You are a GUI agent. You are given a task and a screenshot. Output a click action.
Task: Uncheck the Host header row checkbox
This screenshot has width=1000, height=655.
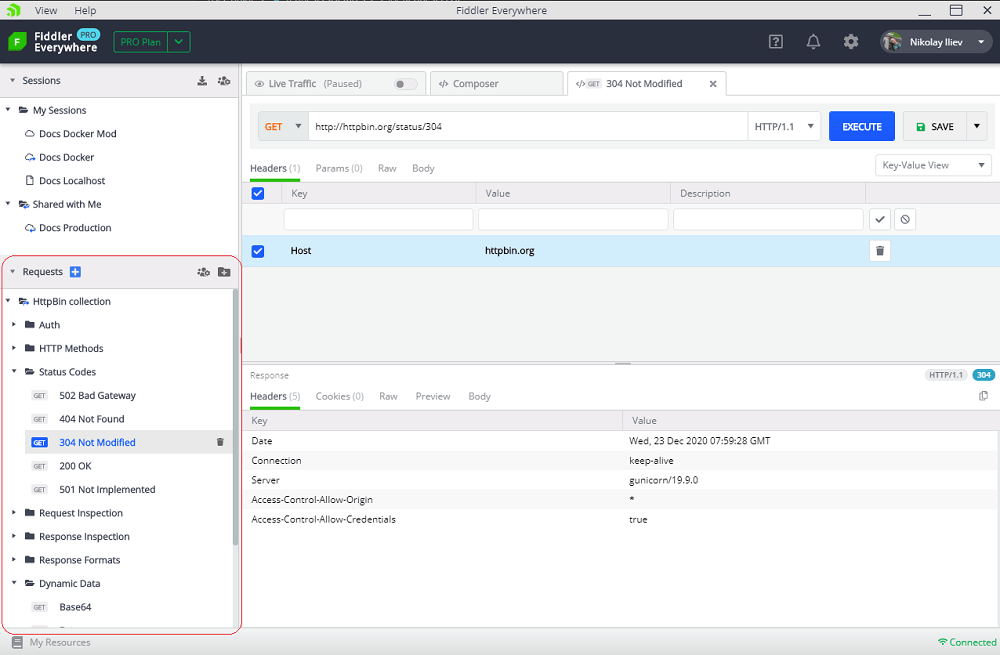pos(258,250)
